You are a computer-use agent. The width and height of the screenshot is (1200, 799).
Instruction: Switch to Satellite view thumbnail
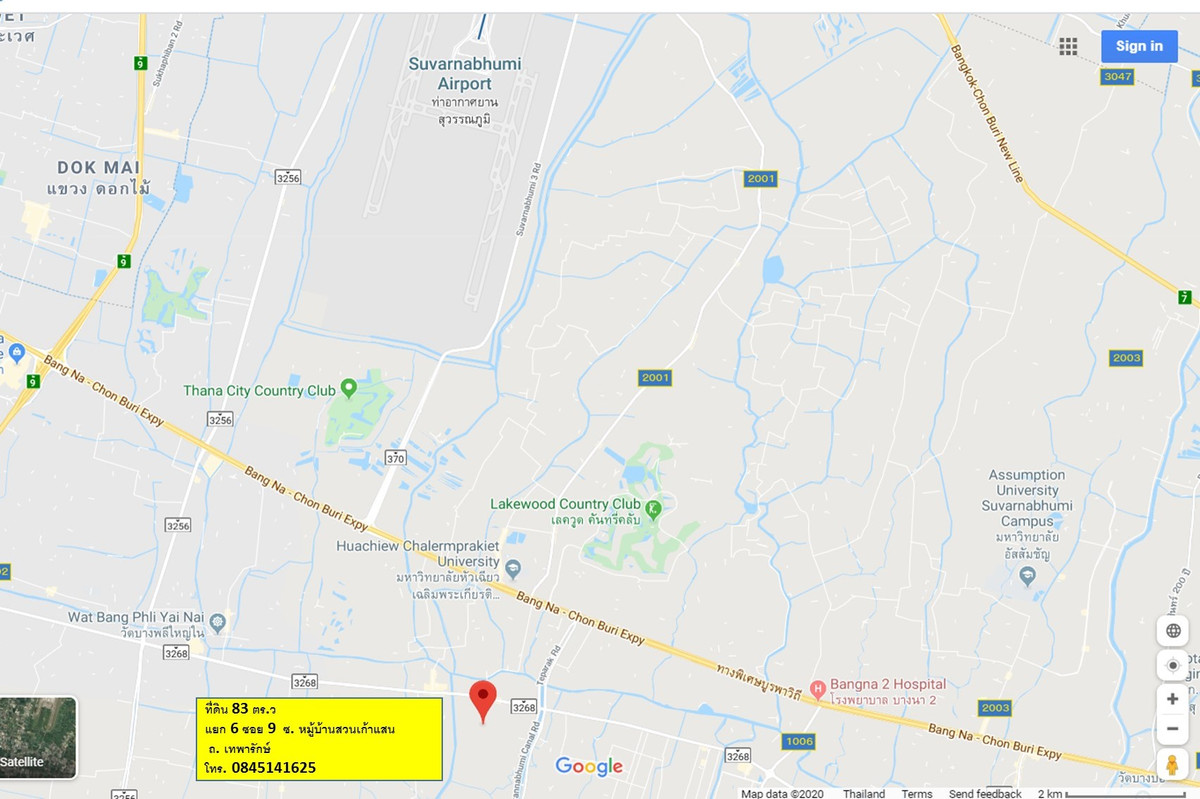tap(38, 738)
